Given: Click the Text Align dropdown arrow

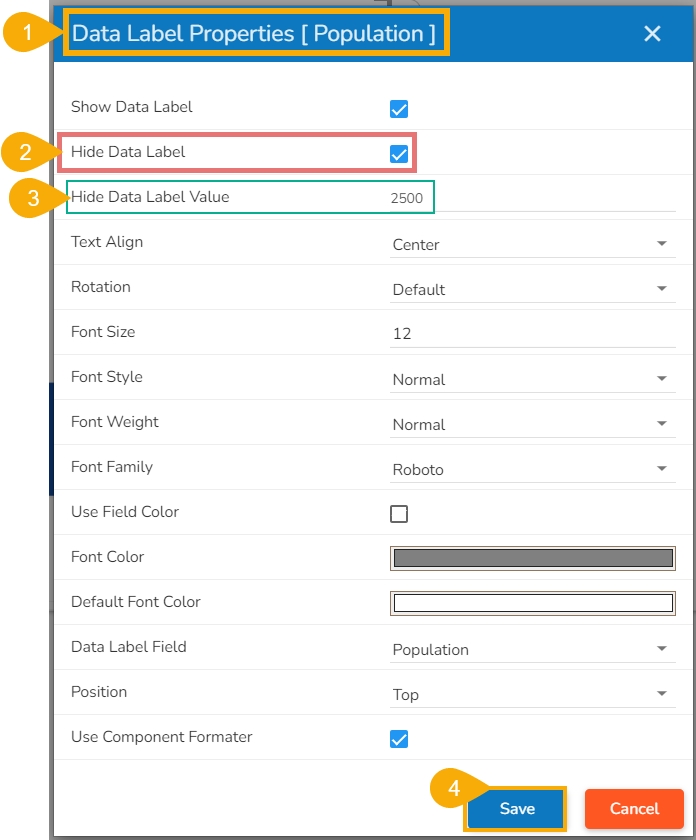Looking at the screenshot, I should click(661, 244).
